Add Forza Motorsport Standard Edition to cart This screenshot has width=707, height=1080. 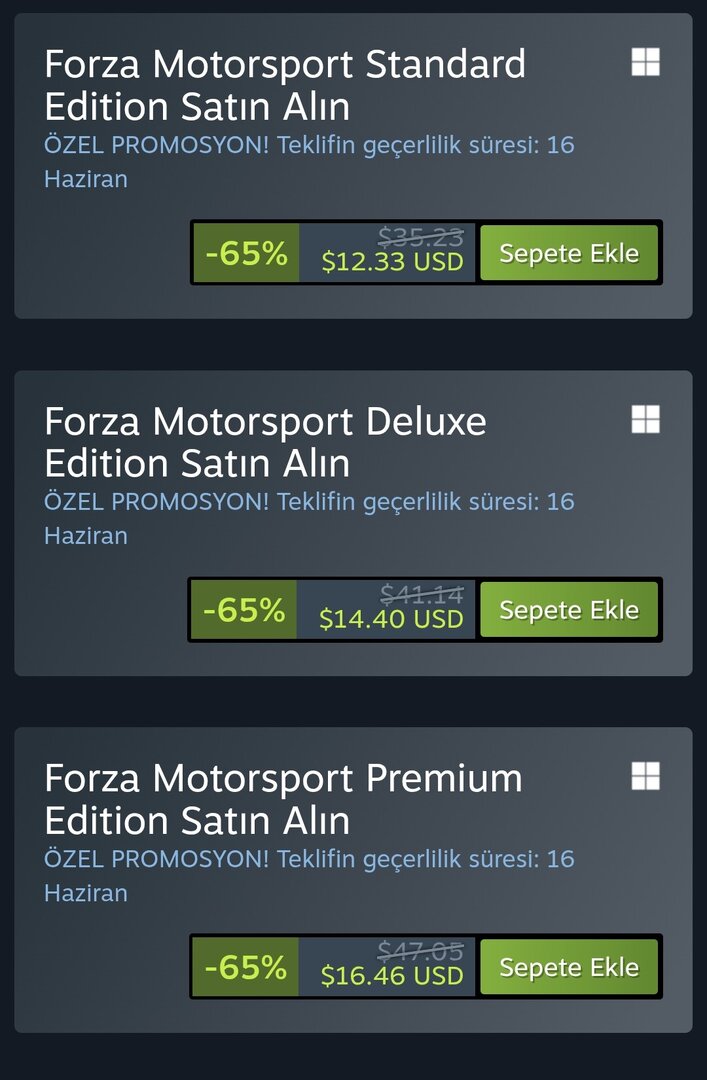click(569, 253)
